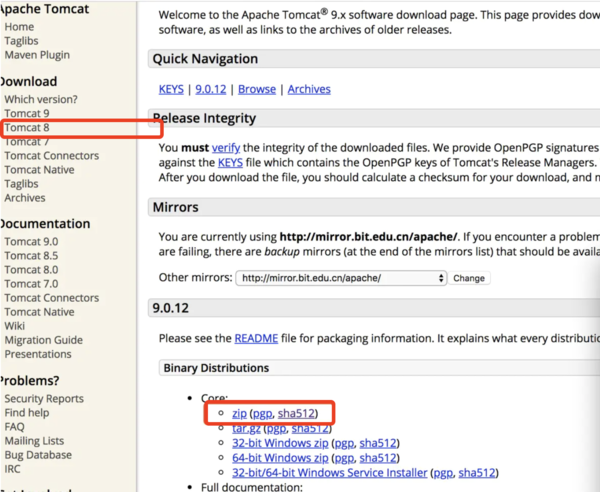Open sha512 for 32-bit Windows zip
600x492 pixels.
378,443
